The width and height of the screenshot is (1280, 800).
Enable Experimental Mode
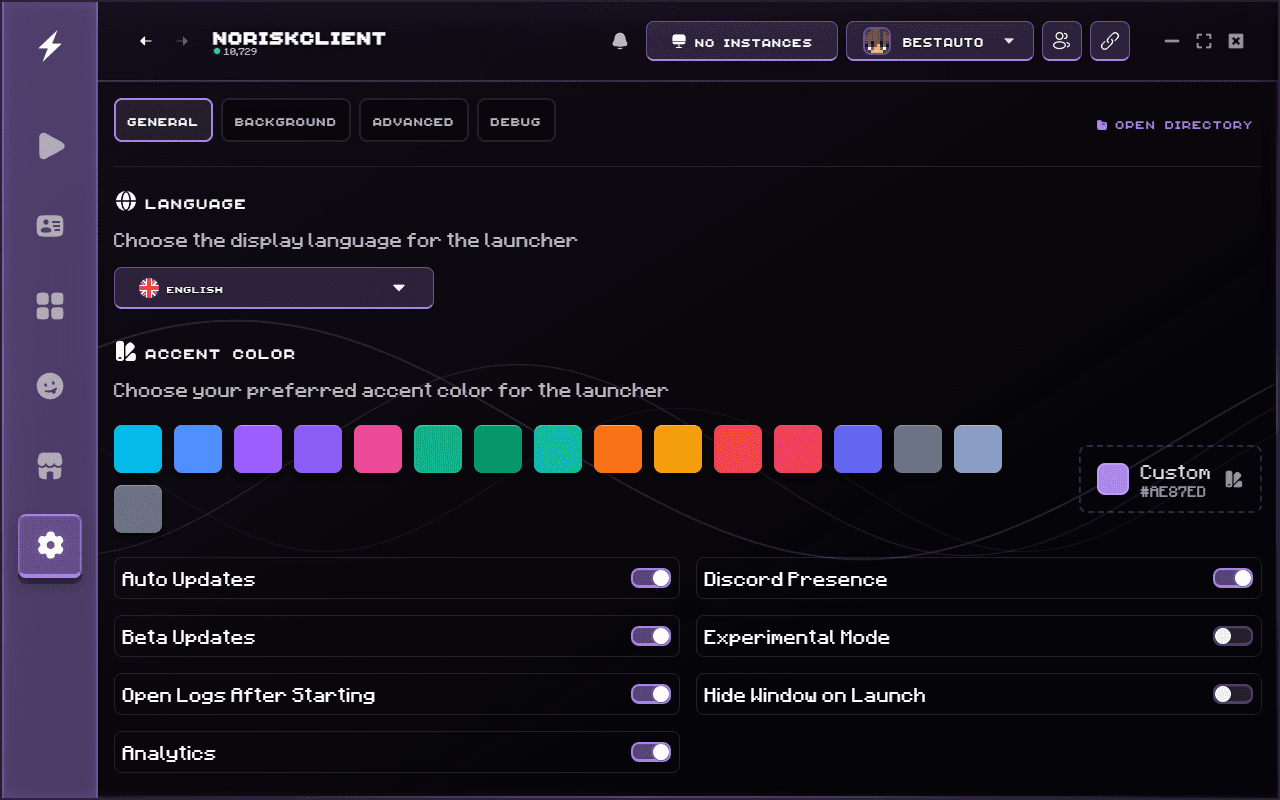[x=1233, y=636]
